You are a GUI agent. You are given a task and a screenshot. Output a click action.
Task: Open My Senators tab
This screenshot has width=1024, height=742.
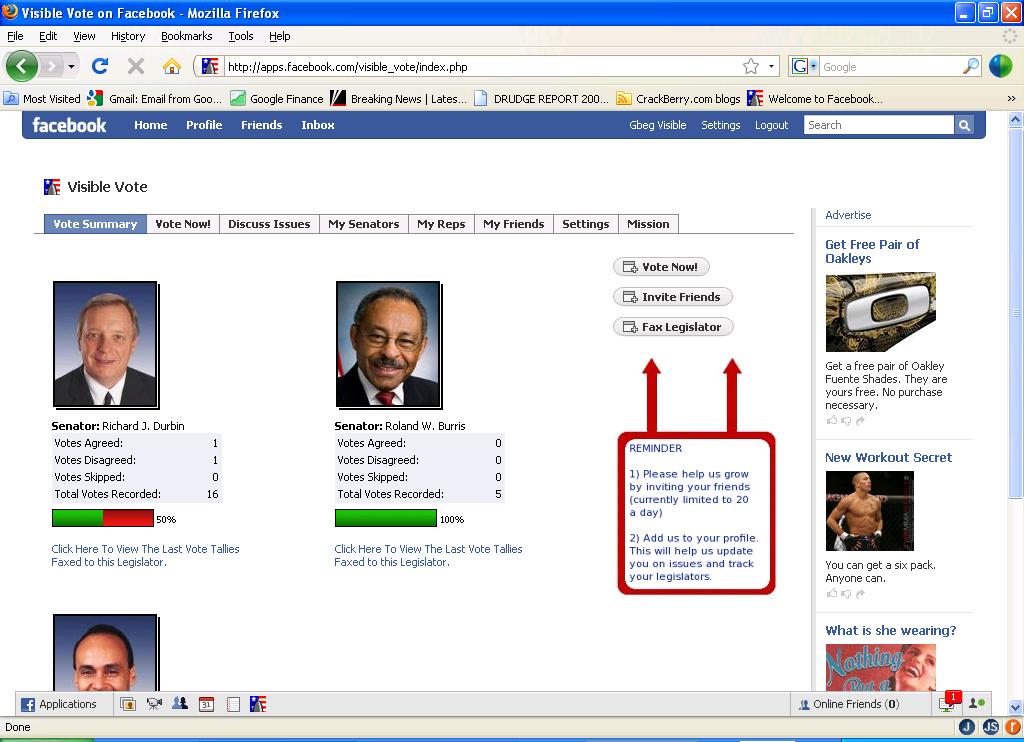point(364,224)
